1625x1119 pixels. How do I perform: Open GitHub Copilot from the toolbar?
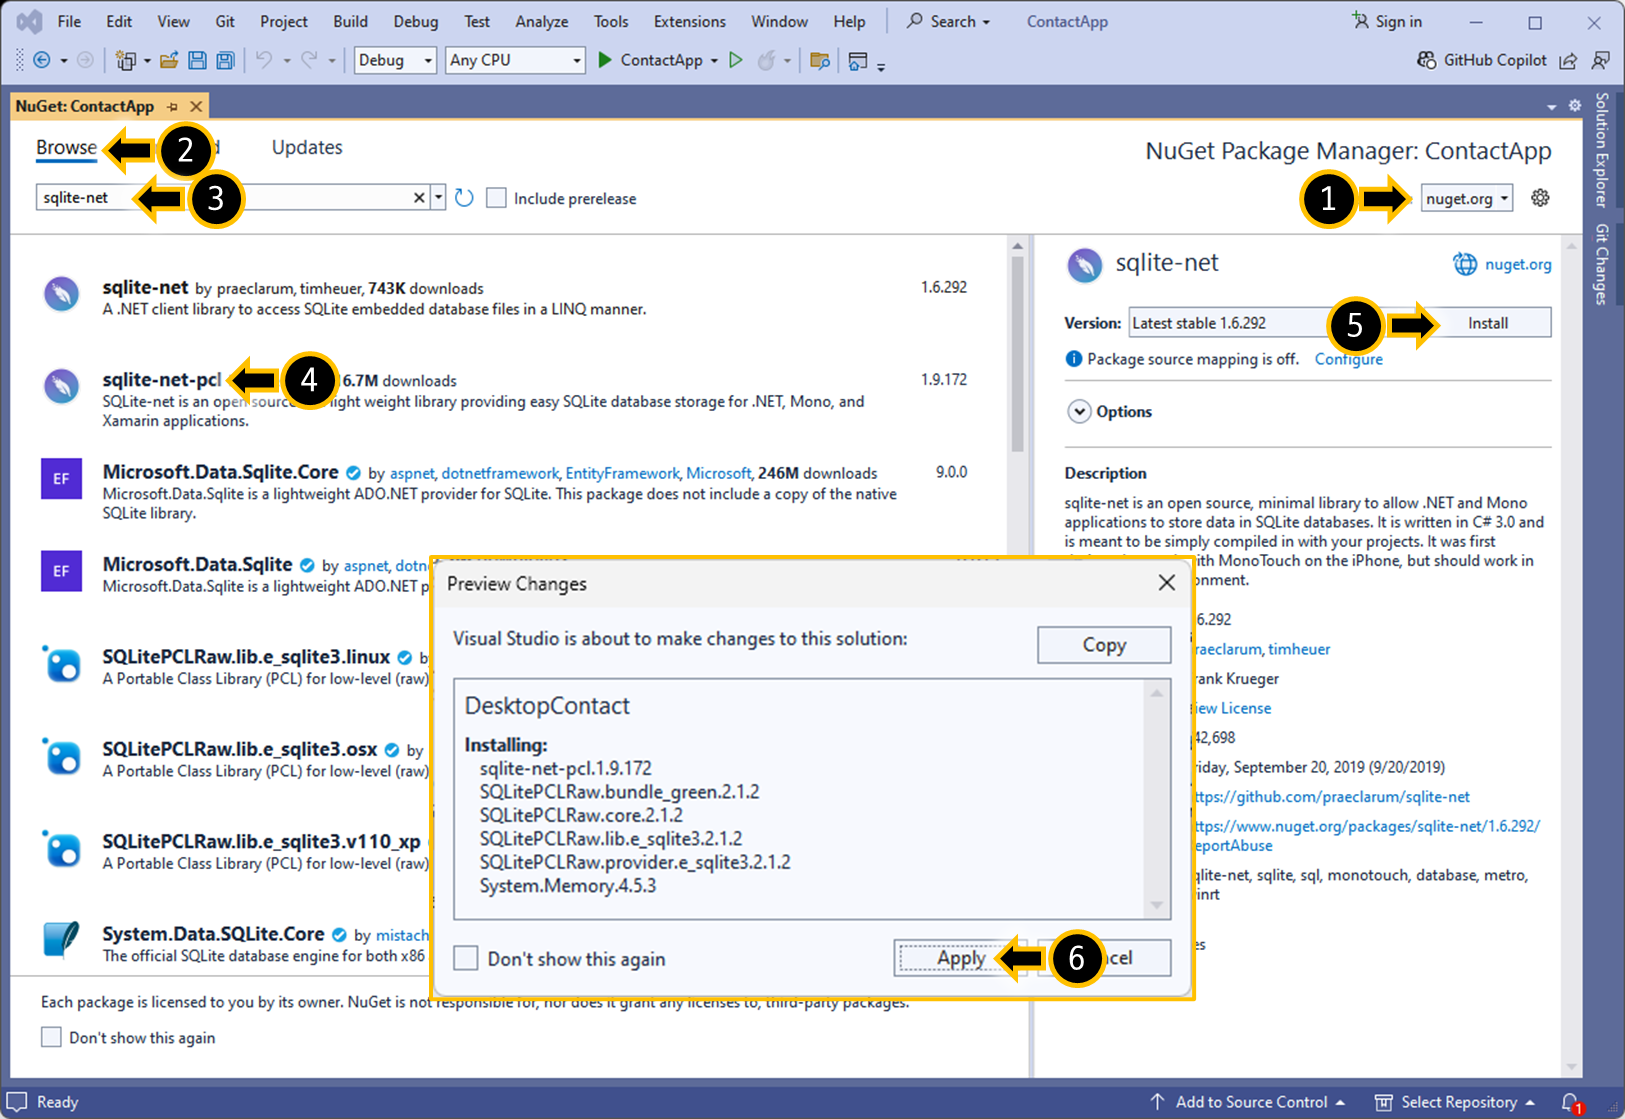[1482, 60]
